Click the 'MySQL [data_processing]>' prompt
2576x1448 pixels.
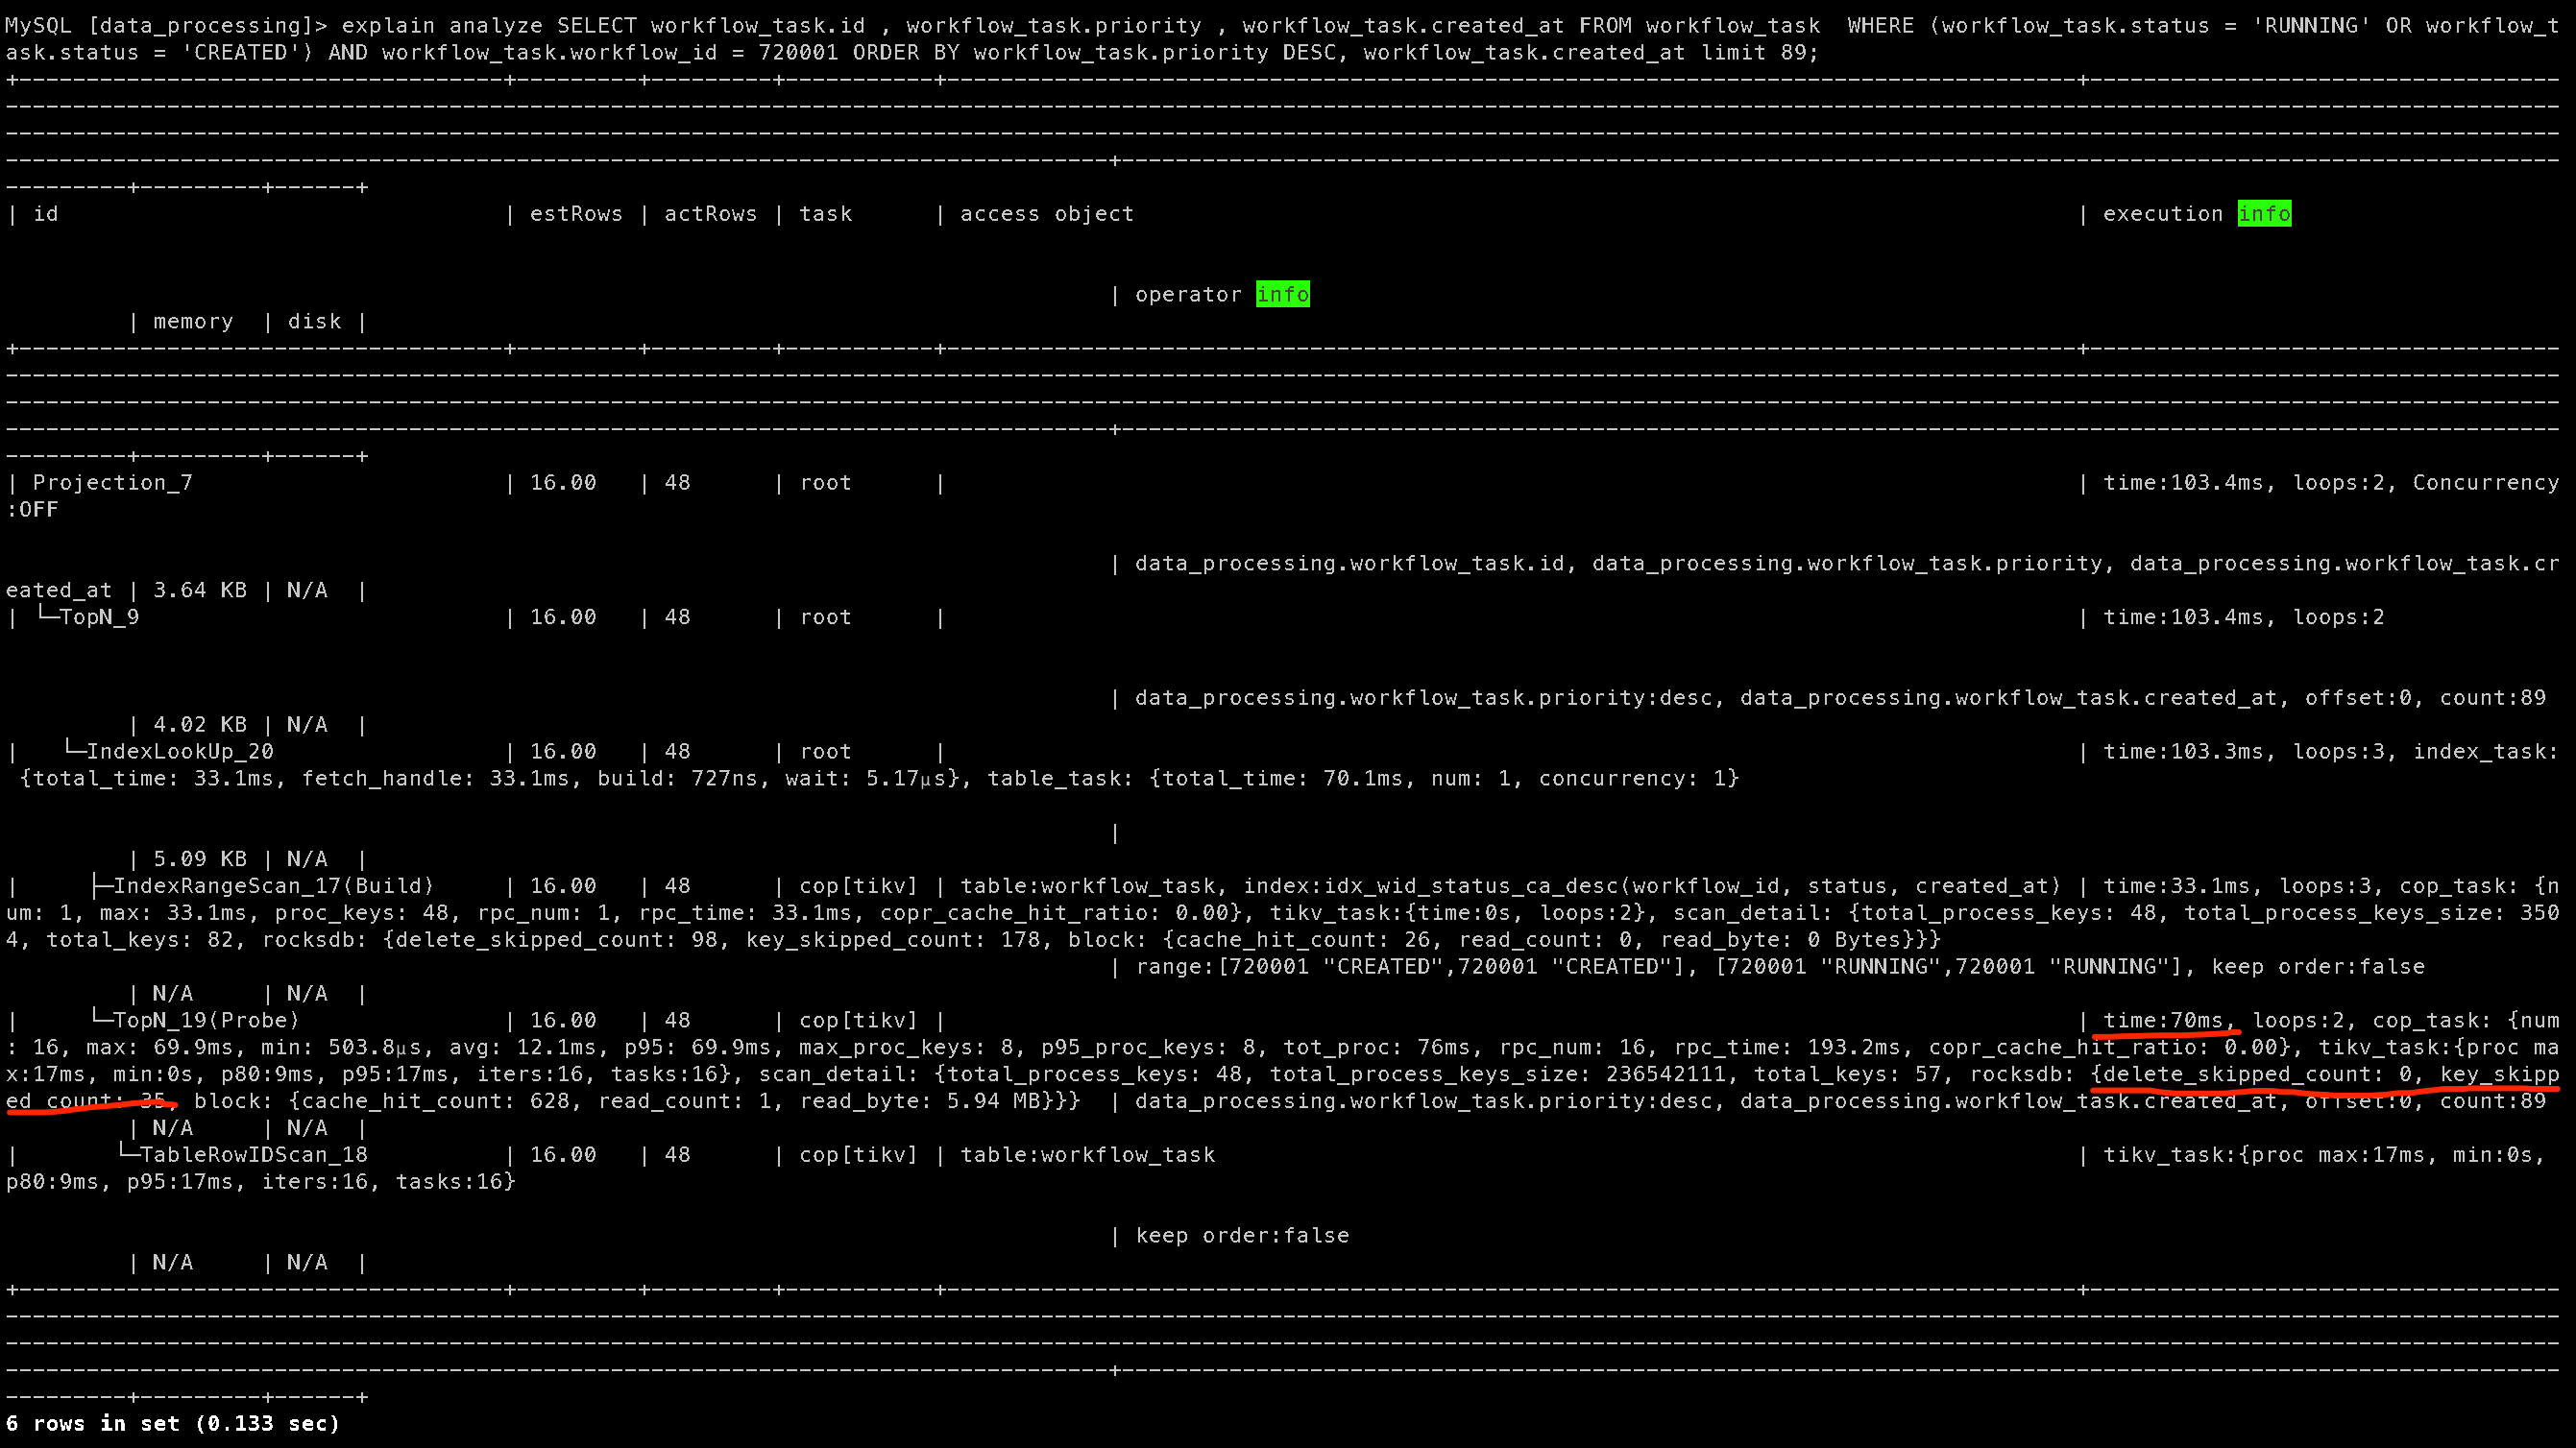165,26
